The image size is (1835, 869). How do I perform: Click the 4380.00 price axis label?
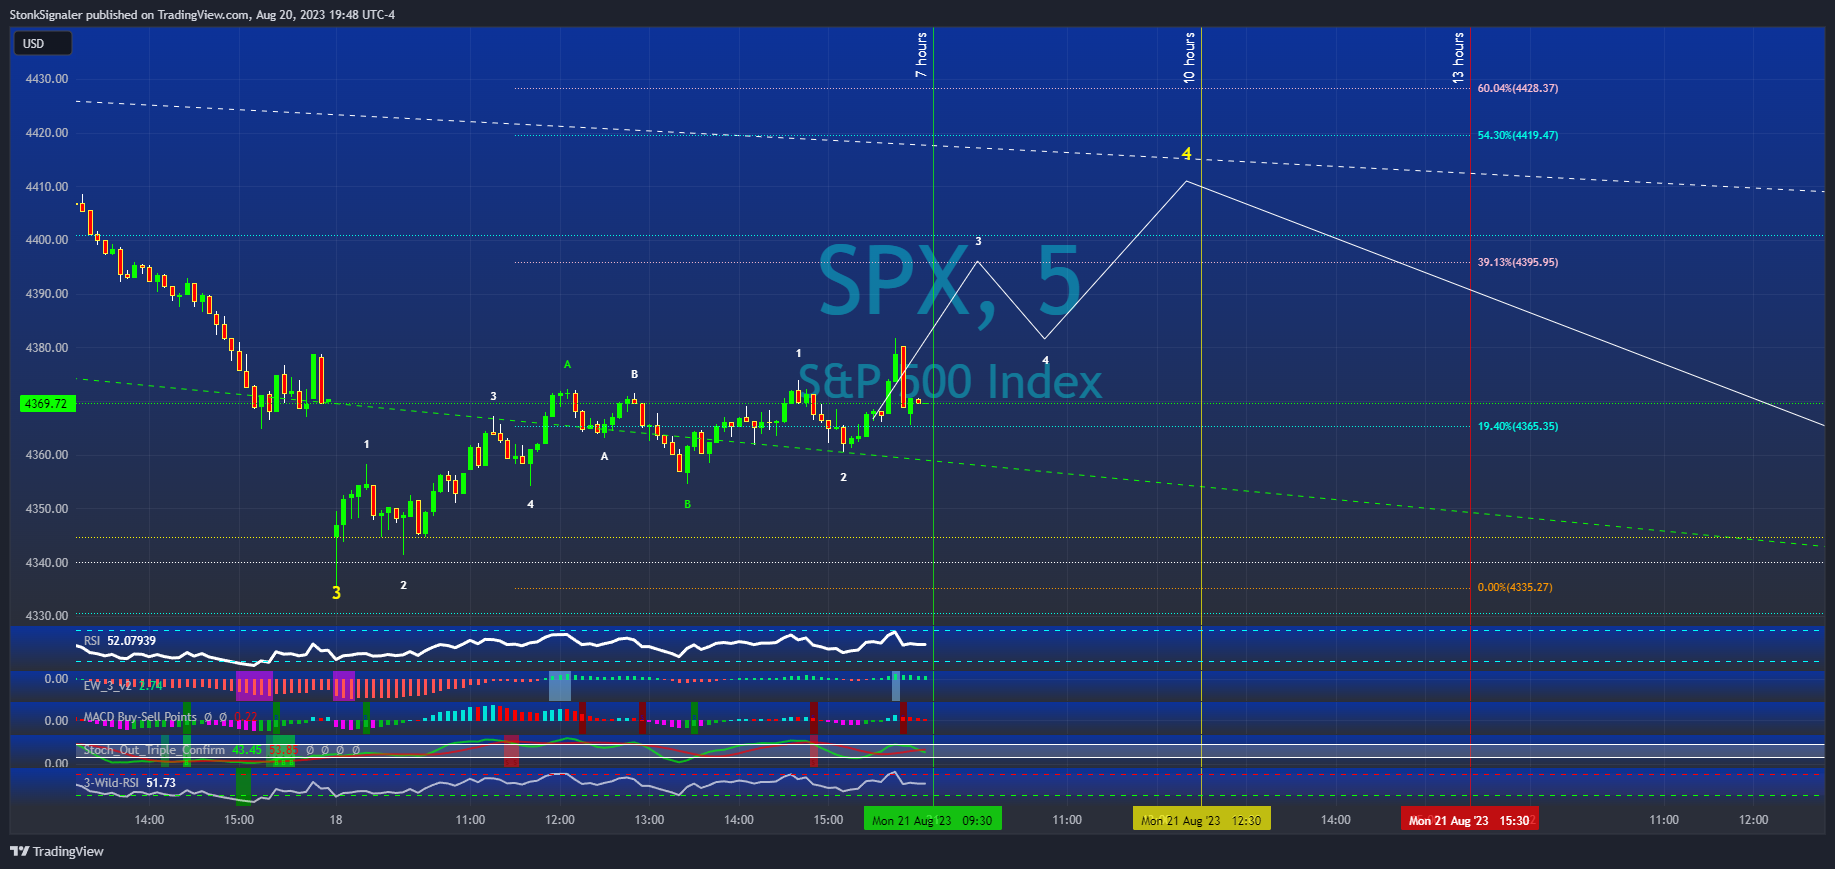[x=47, y=348]
